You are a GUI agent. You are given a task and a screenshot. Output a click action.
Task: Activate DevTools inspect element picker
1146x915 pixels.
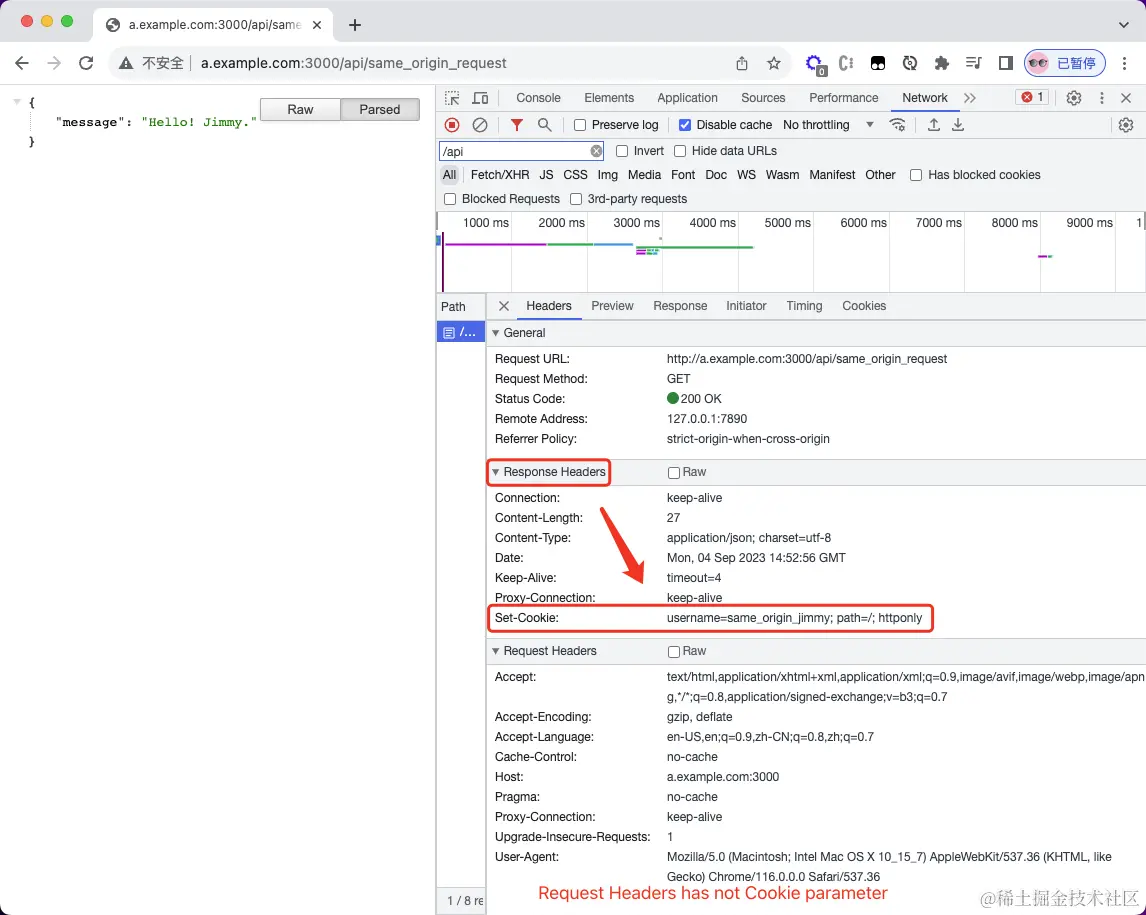(452, 98)
